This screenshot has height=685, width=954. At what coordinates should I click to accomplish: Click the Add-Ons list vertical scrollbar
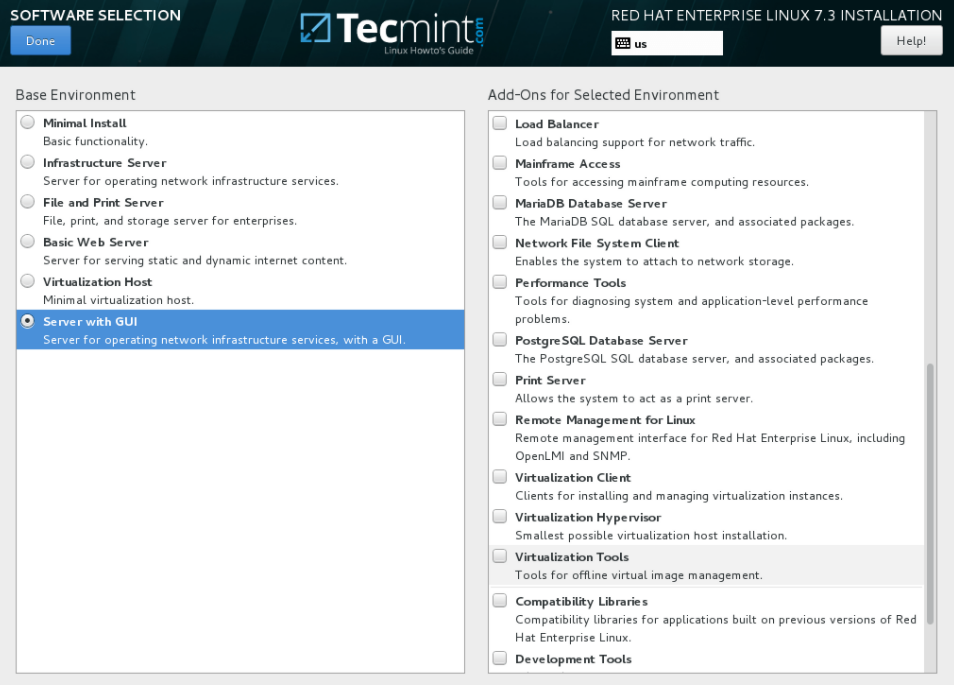pyautogui.click(x=930, y=493)
